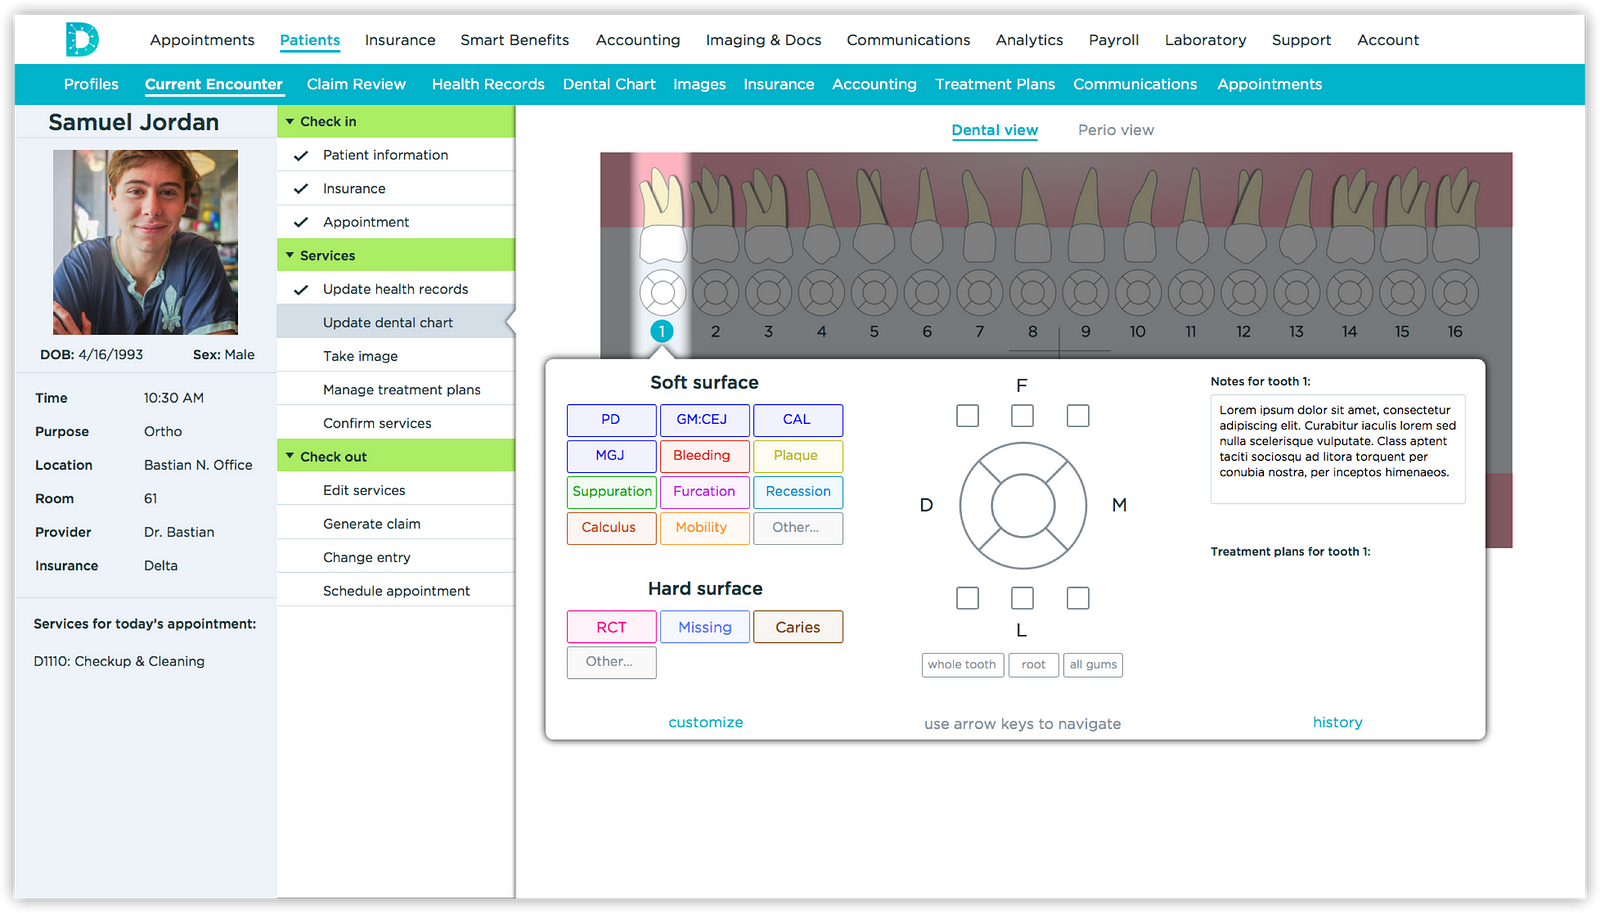Mark tooth as Missing
Screen dimensions: 1600x913
click(x=704, y=627)
